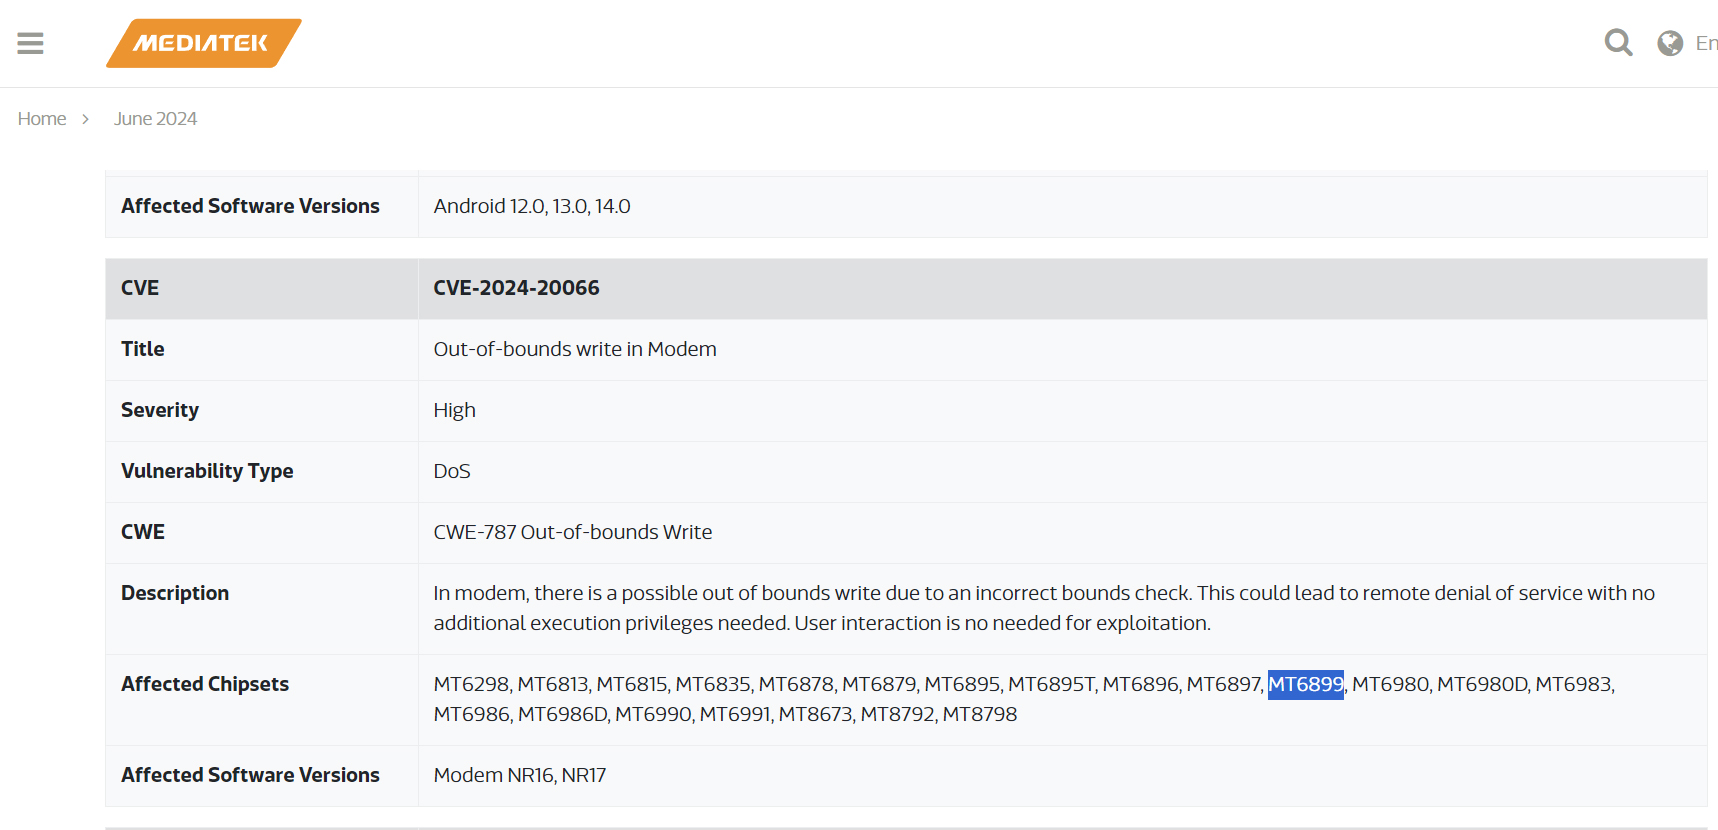Click the 'Vulnerability Type' row label
1718x830 pixels.
tap(207, 471)
